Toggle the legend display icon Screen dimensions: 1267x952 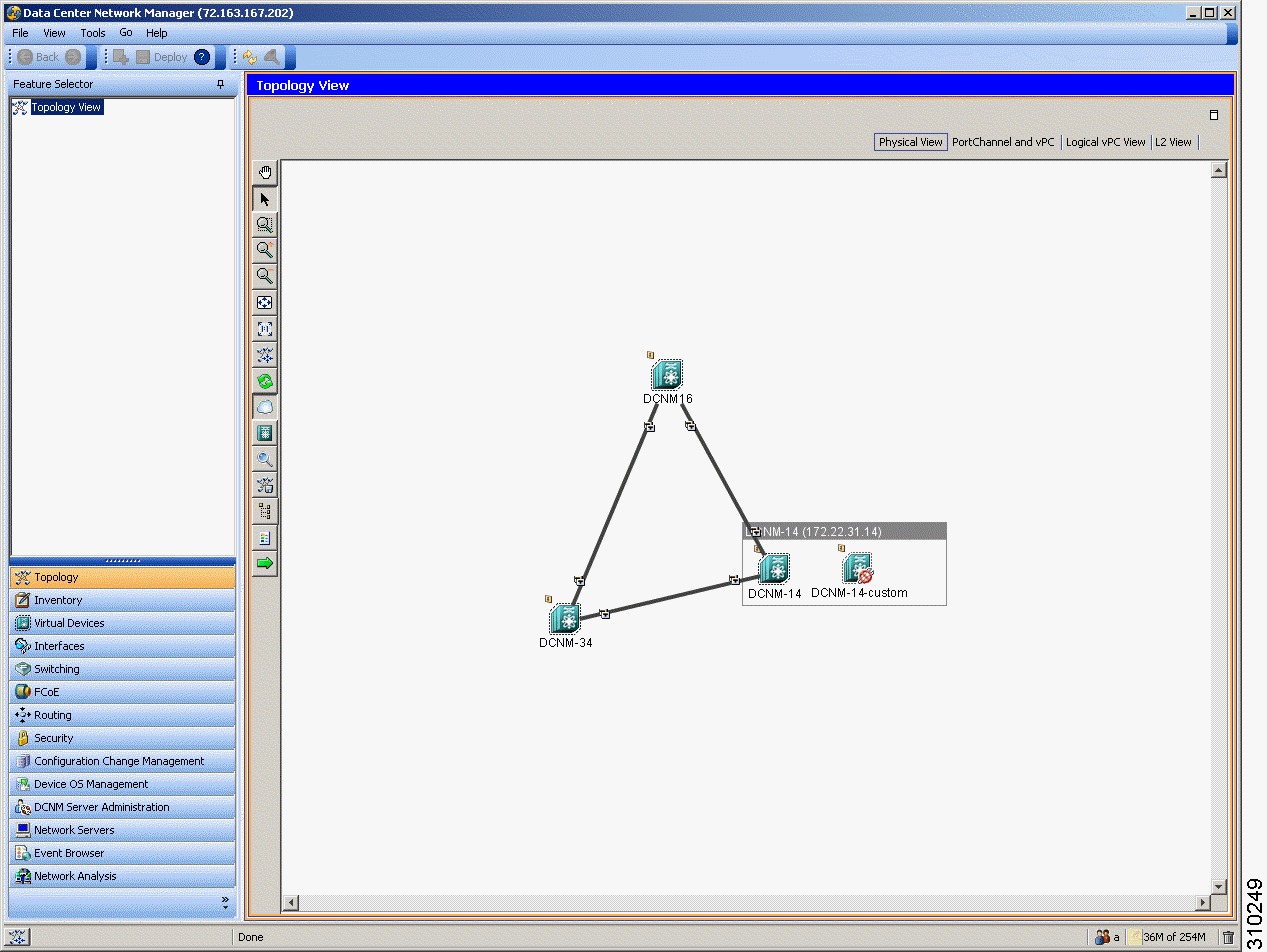tap(264, 537)
